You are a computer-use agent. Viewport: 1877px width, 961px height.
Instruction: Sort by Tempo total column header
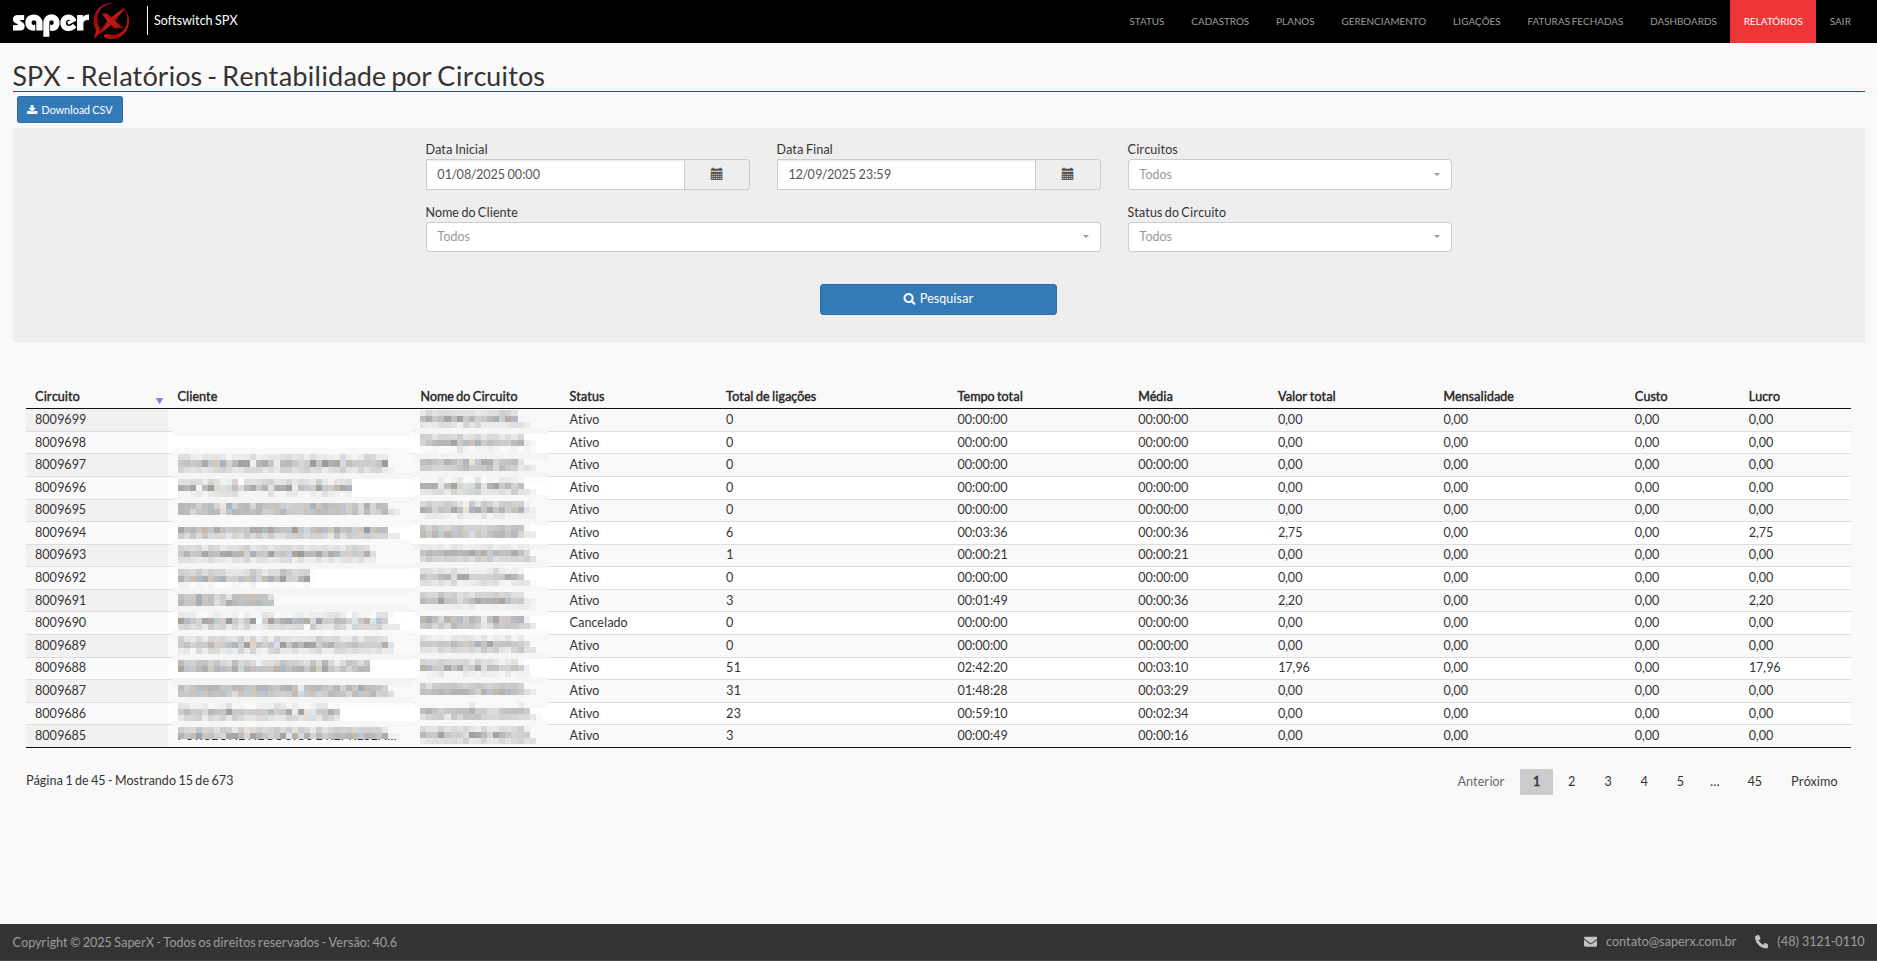click(x=990, y=397)
